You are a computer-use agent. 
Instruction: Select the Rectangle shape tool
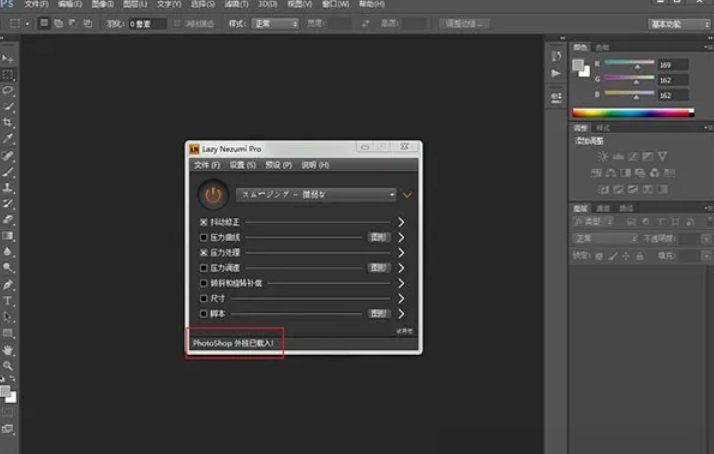coord(8,333)
